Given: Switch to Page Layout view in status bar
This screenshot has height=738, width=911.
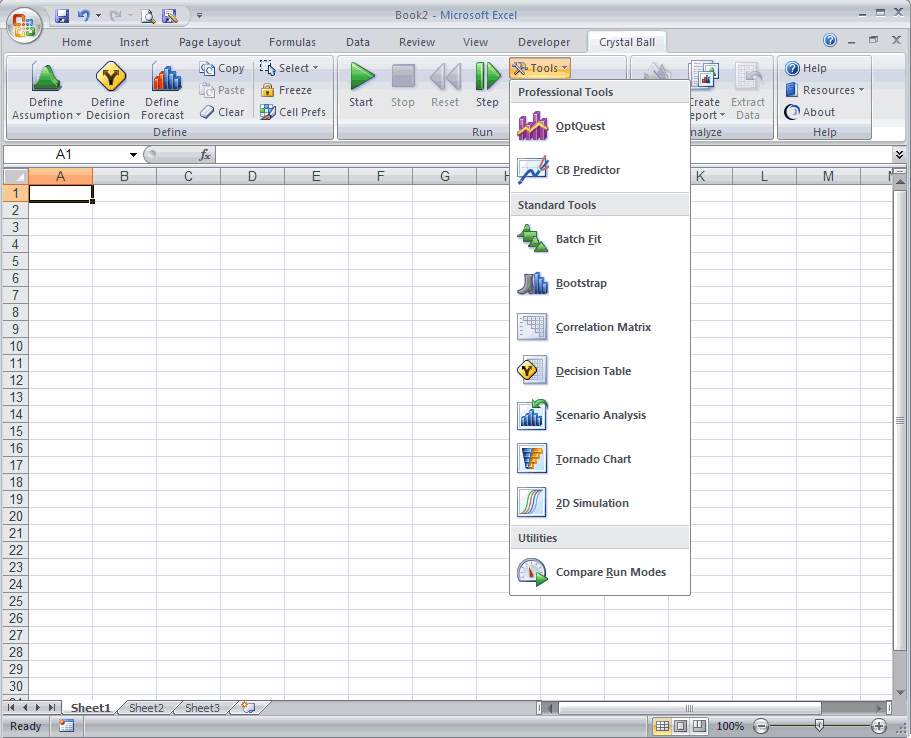Looking at the screenshot, I should pos(681,726).
